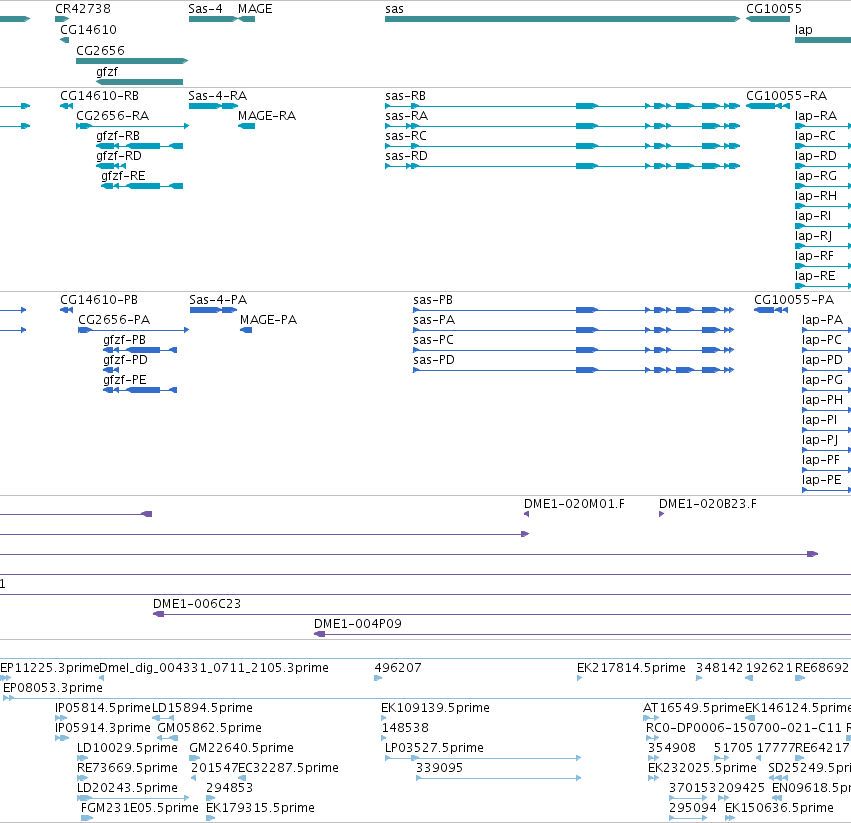This screenshot has height=823, width=851.
Task: Select protein MAGE-PA label
Action: coord(268,320)
